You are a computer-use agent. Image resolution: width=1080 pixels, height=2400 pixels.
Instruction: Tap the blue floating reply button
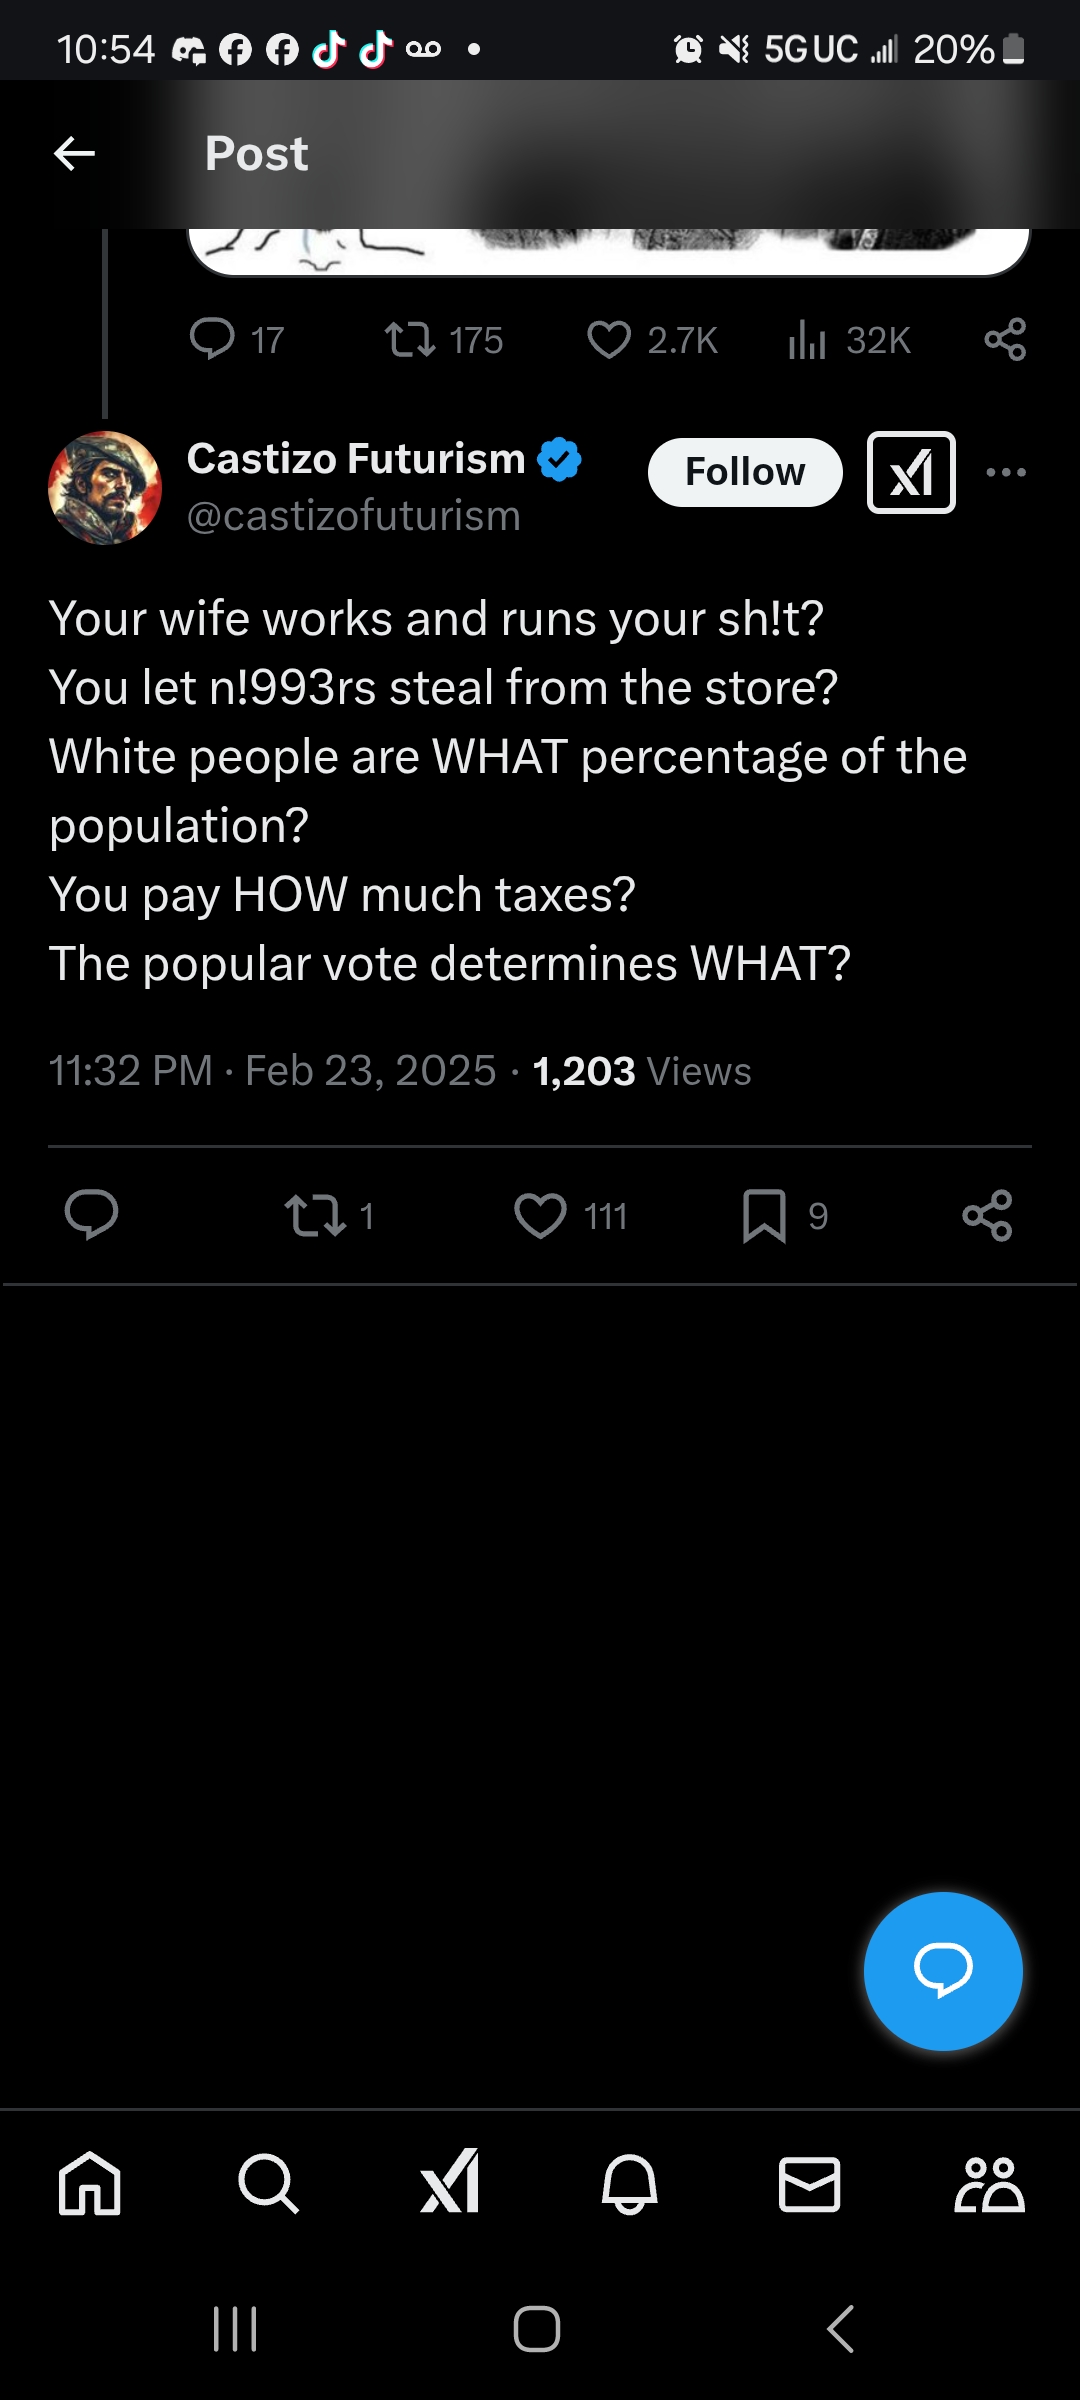point(943,1971)
